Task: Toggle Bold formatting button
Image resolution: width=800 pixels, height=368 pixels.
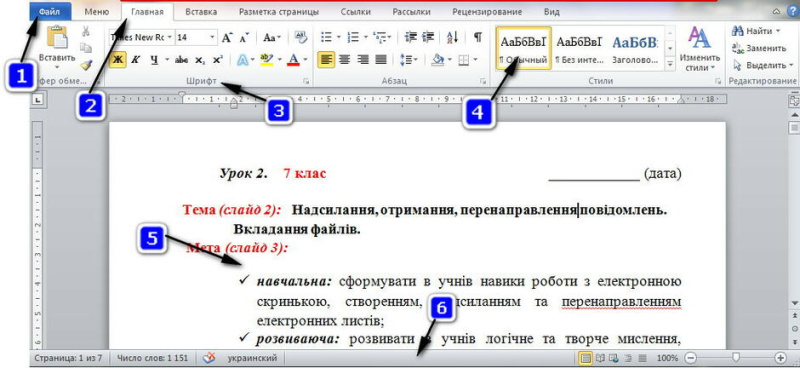Action: pos(118,60)
